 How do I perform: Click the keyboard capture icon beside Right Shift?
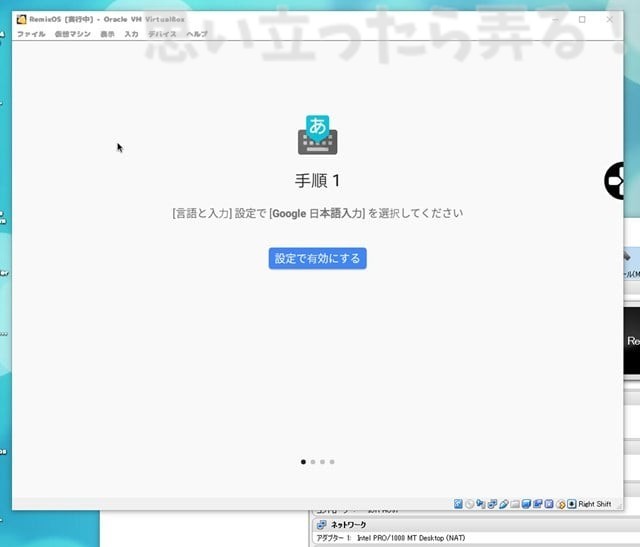(x=572, y=504)
